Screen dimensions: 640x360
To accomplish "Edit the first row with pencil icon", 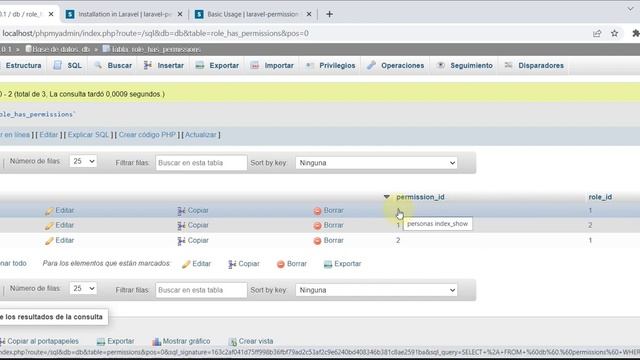I will coord(60,211).
